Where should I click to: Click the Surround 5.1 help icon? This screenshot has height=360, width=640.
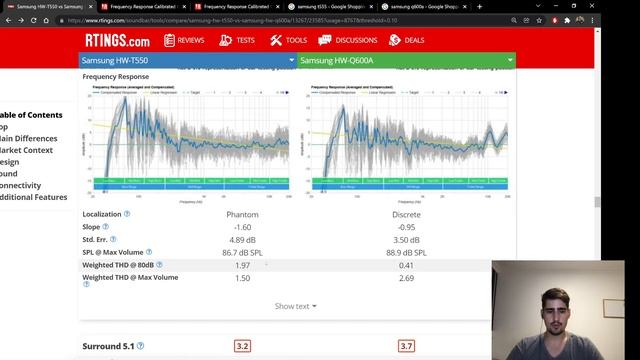(x=140, y=346)
